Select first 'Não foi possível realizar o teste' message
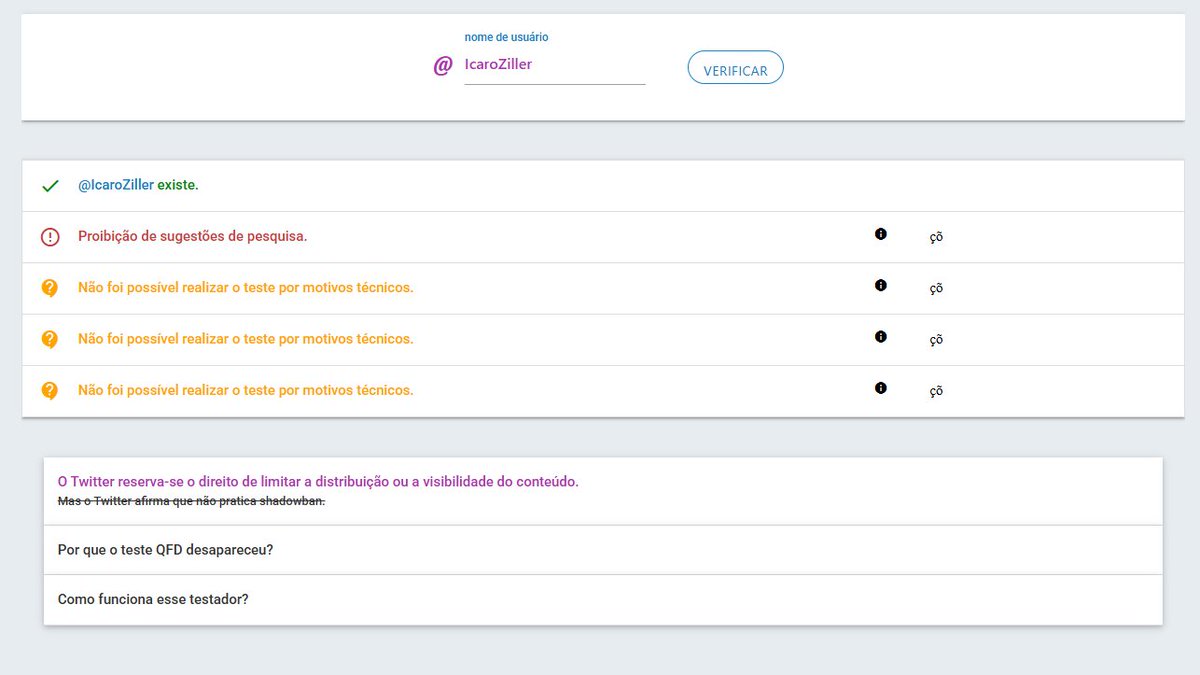The width and height of the screenshot is (1200, 675). 246,288
